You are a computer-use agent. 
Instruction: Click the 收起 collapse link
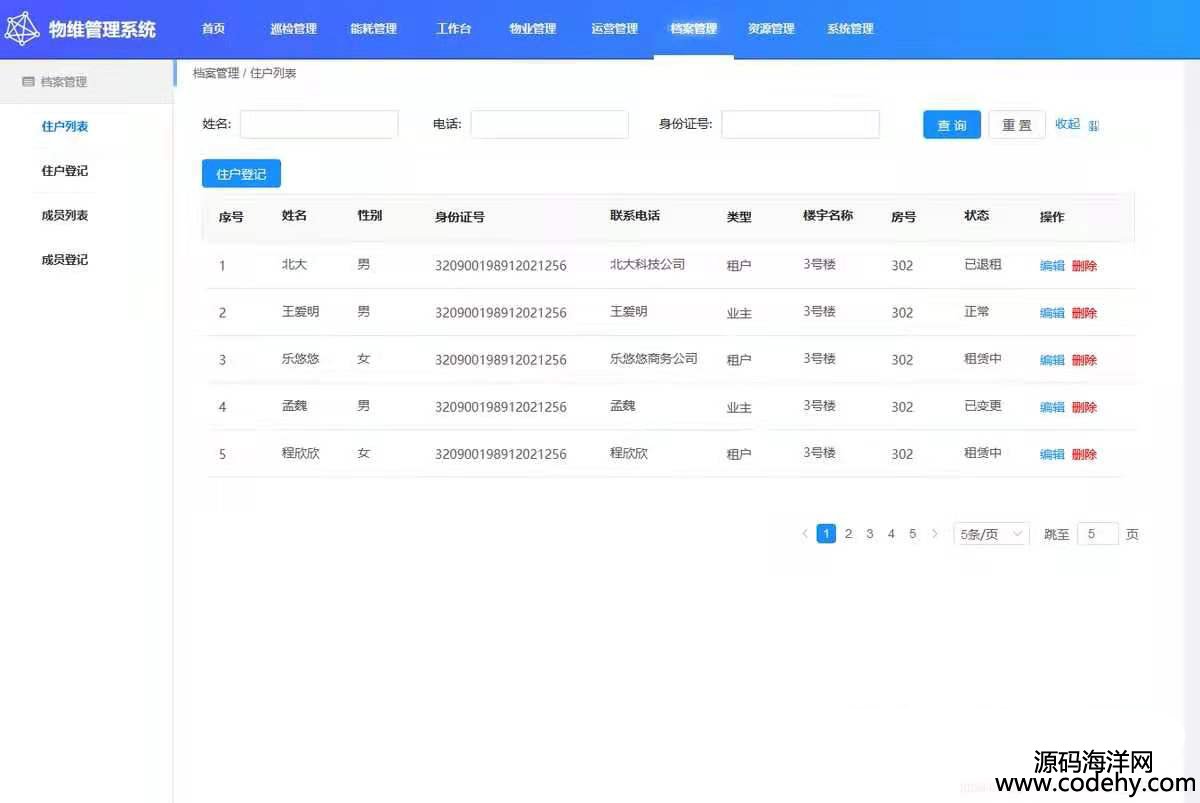(x=1067, y=124)
